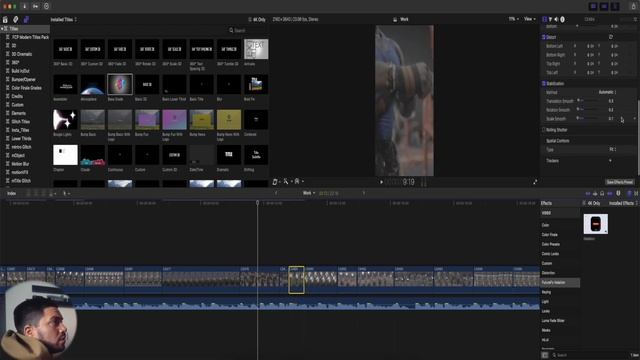The image size is (640, 360).
Task: Open the retime tool dropdown under viewer
Action: pos(299,182)
